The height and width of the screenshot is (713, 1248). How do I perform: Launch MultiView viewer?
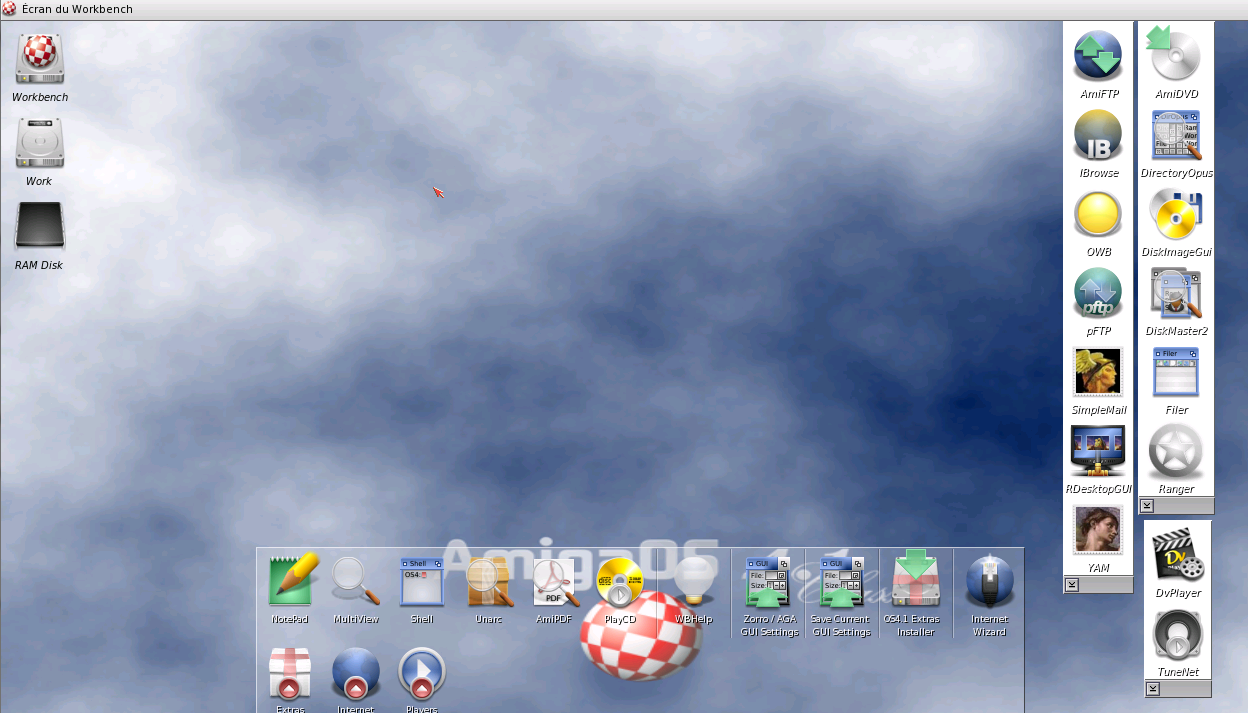(356, 582)
